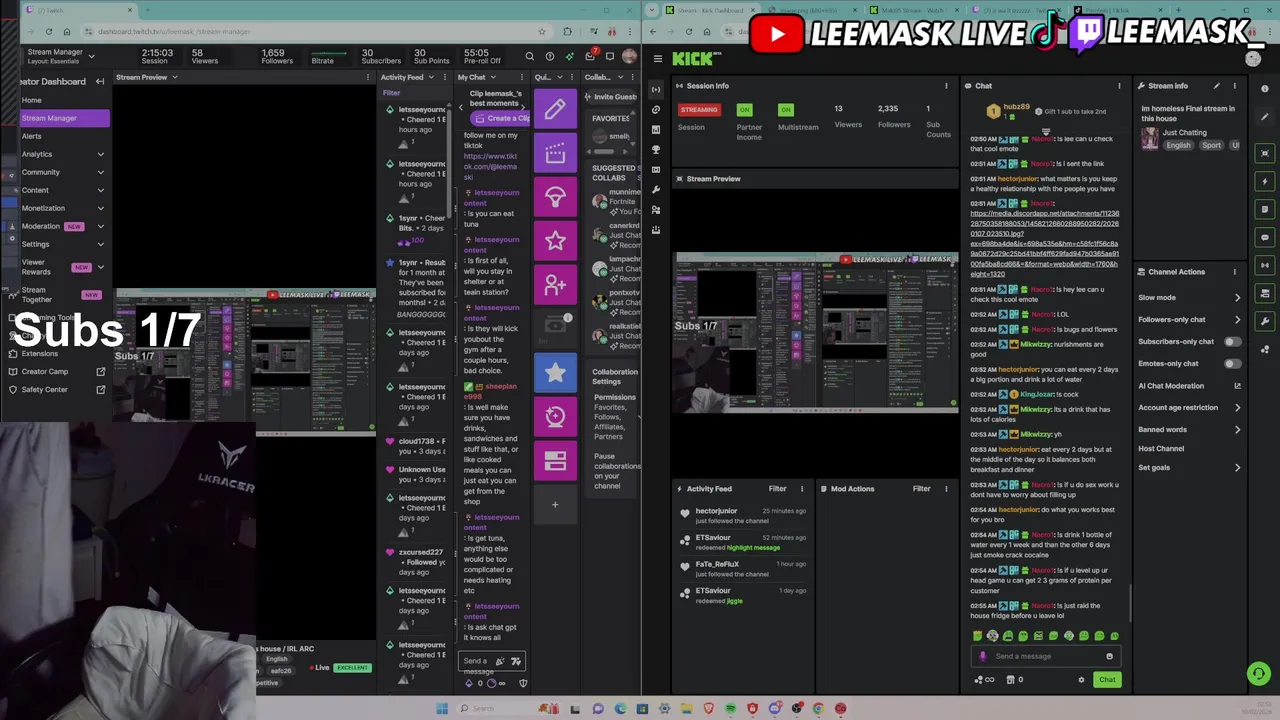Open Kick Chat panel three-dot menu

click(1119, 86)
